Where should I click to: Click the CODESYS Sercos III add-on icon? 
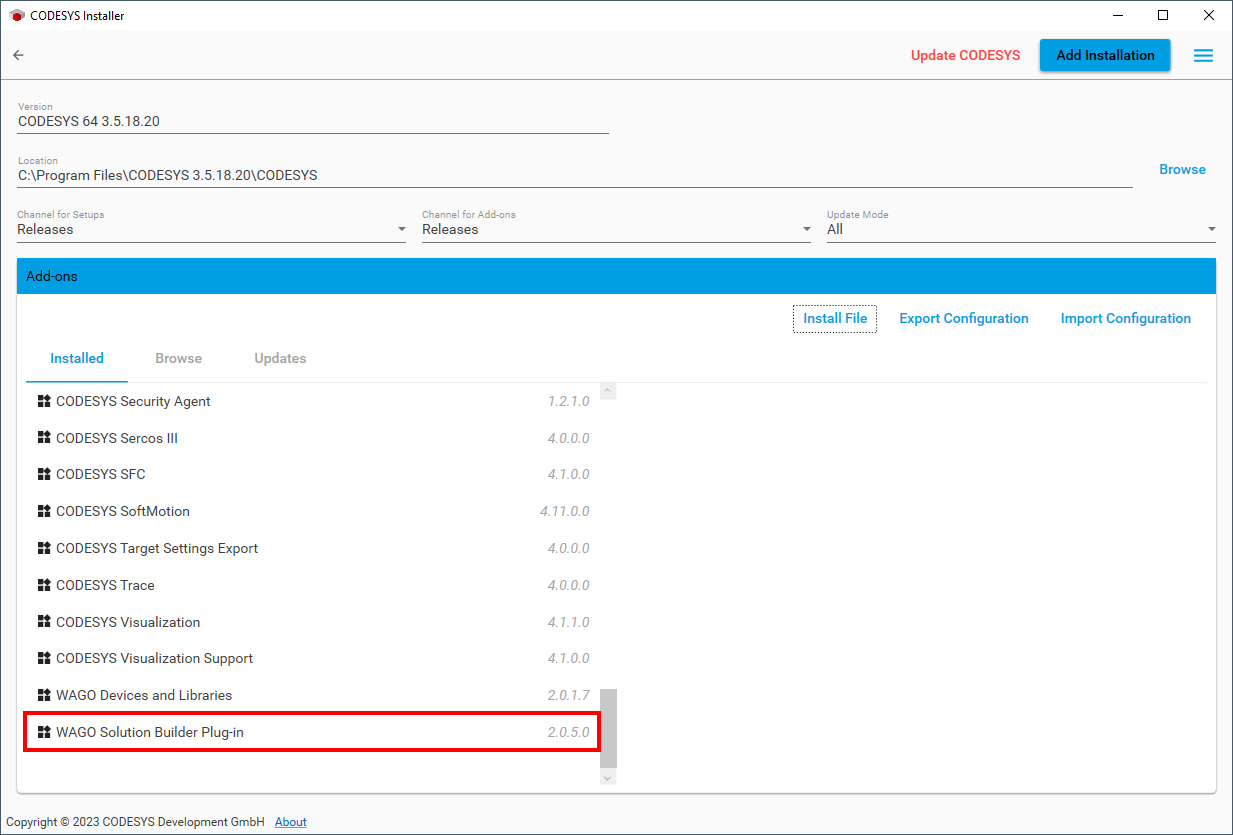coord(44,438)
